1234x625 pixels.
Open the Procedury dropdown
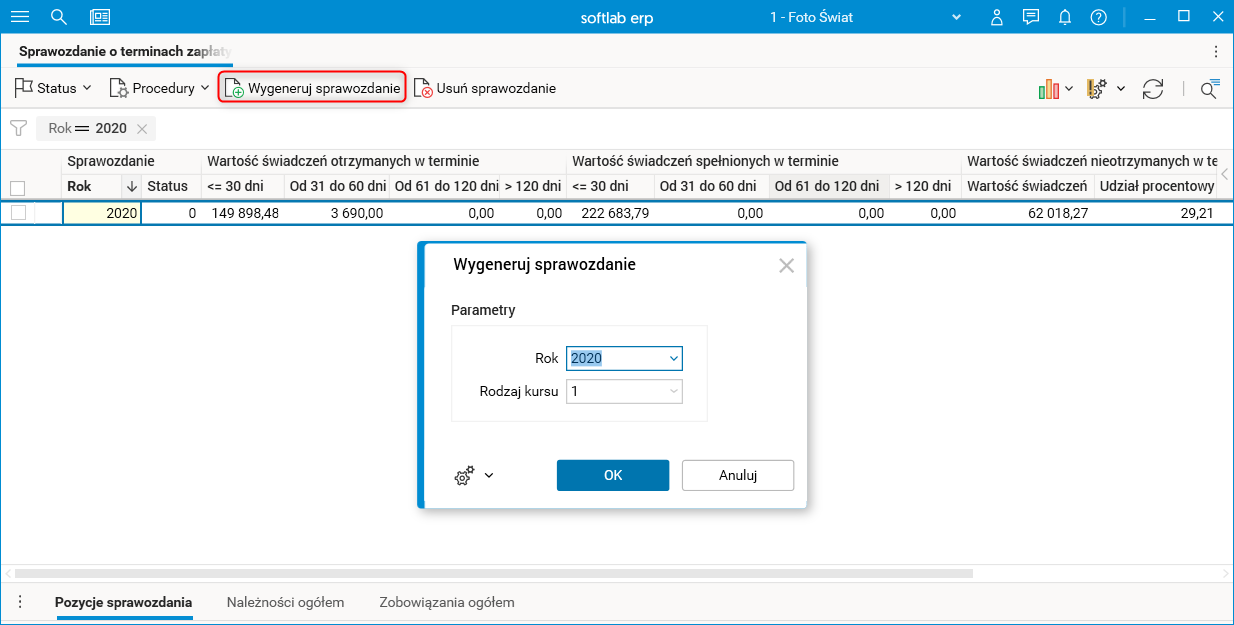159,88
